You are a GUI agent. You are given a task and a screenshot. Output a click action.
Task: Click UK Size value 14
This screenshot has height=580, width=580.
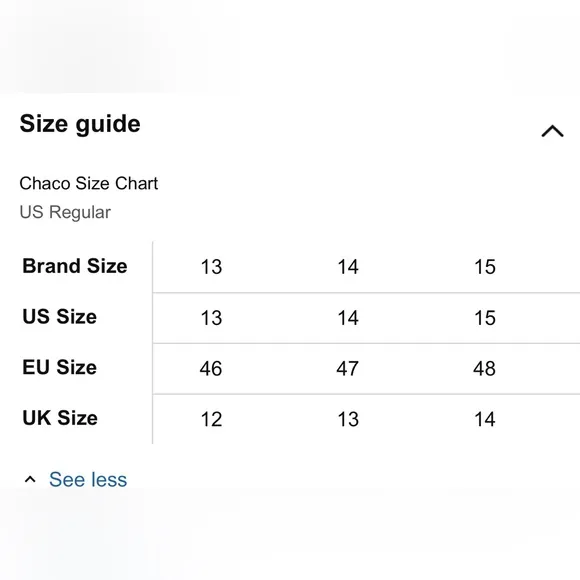(x=485, y=419)
